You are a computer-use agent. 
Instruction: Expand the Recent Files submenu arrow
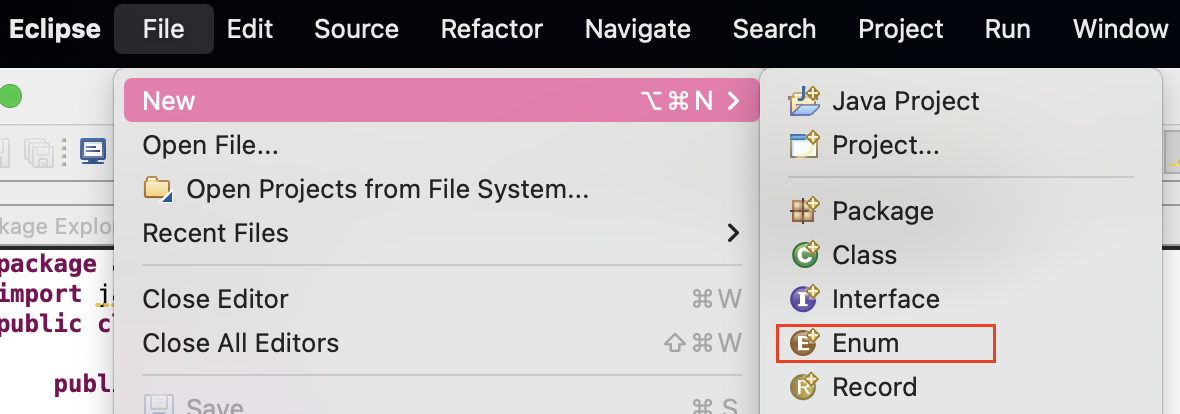[733, 233]
